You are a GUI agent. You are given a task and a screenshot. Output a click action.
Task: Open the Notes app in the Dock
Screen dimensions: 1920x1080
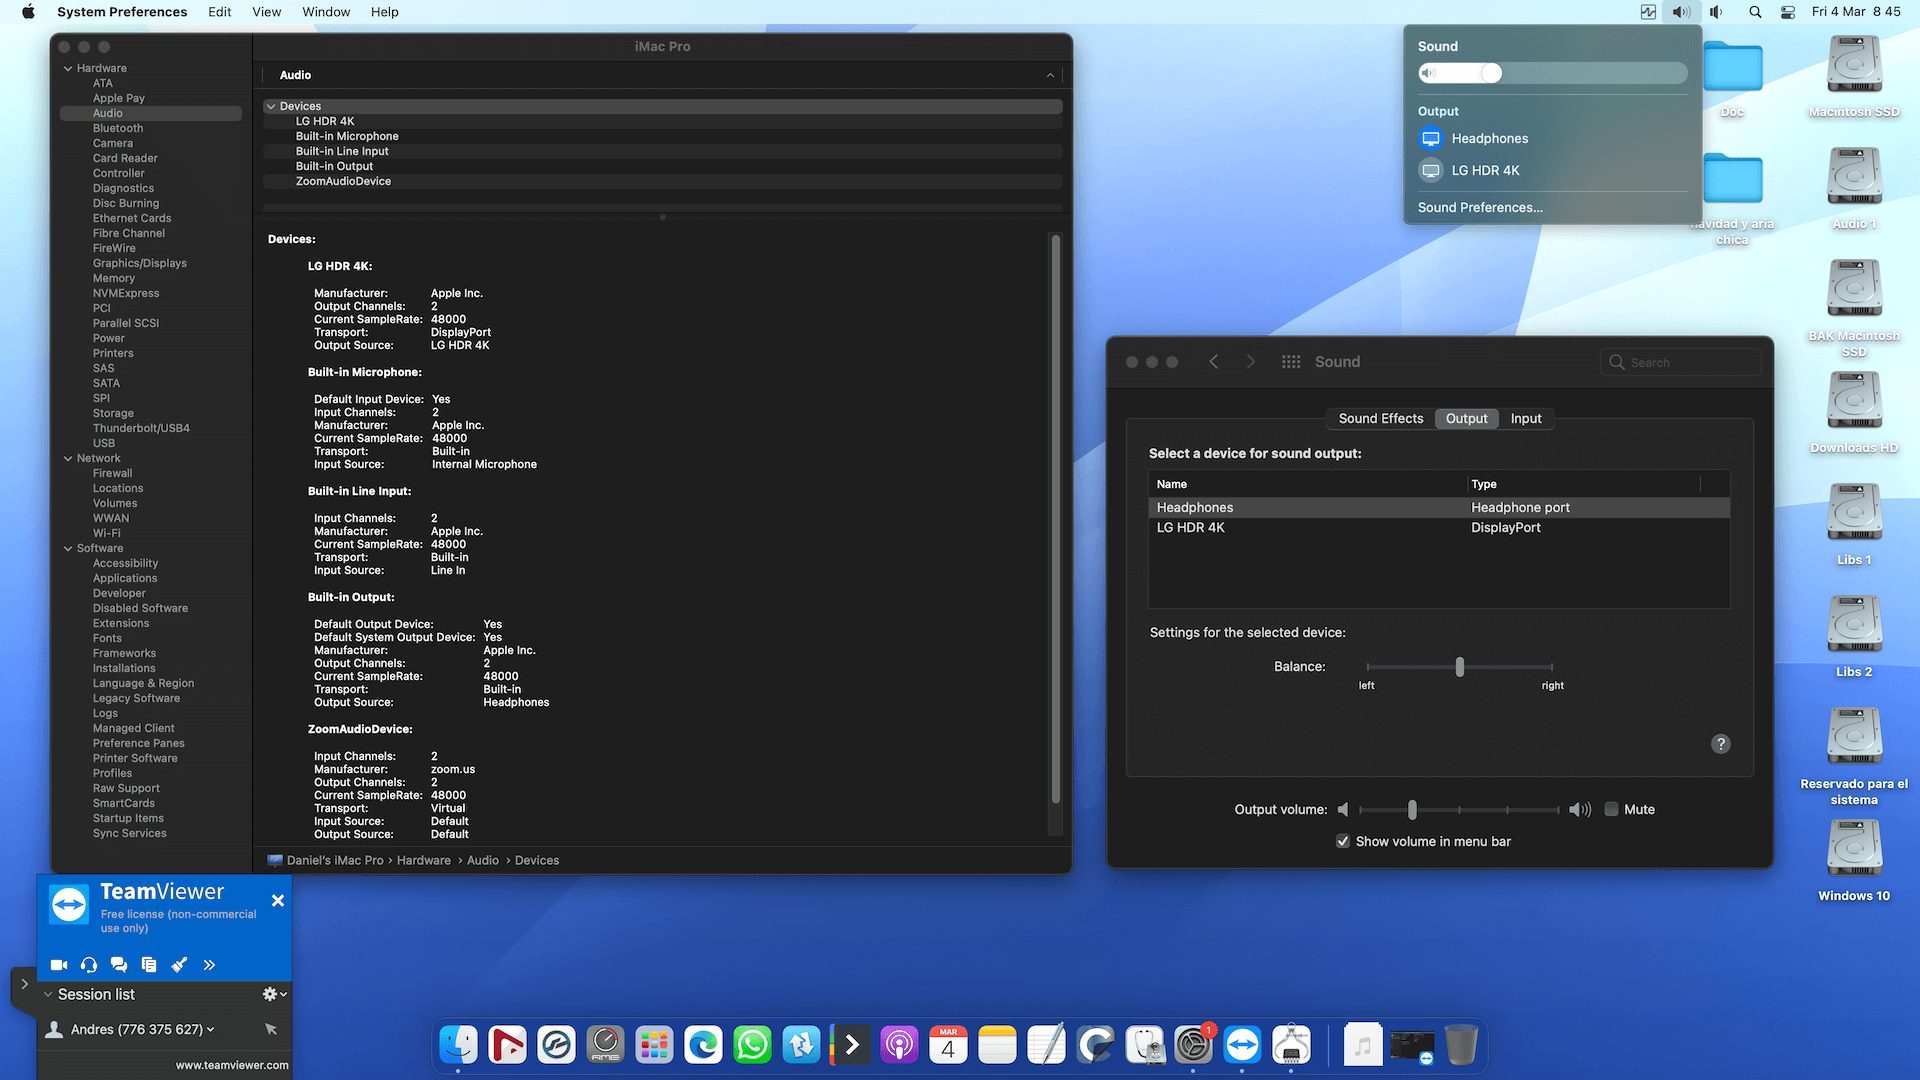click(x=998, y=1046)
